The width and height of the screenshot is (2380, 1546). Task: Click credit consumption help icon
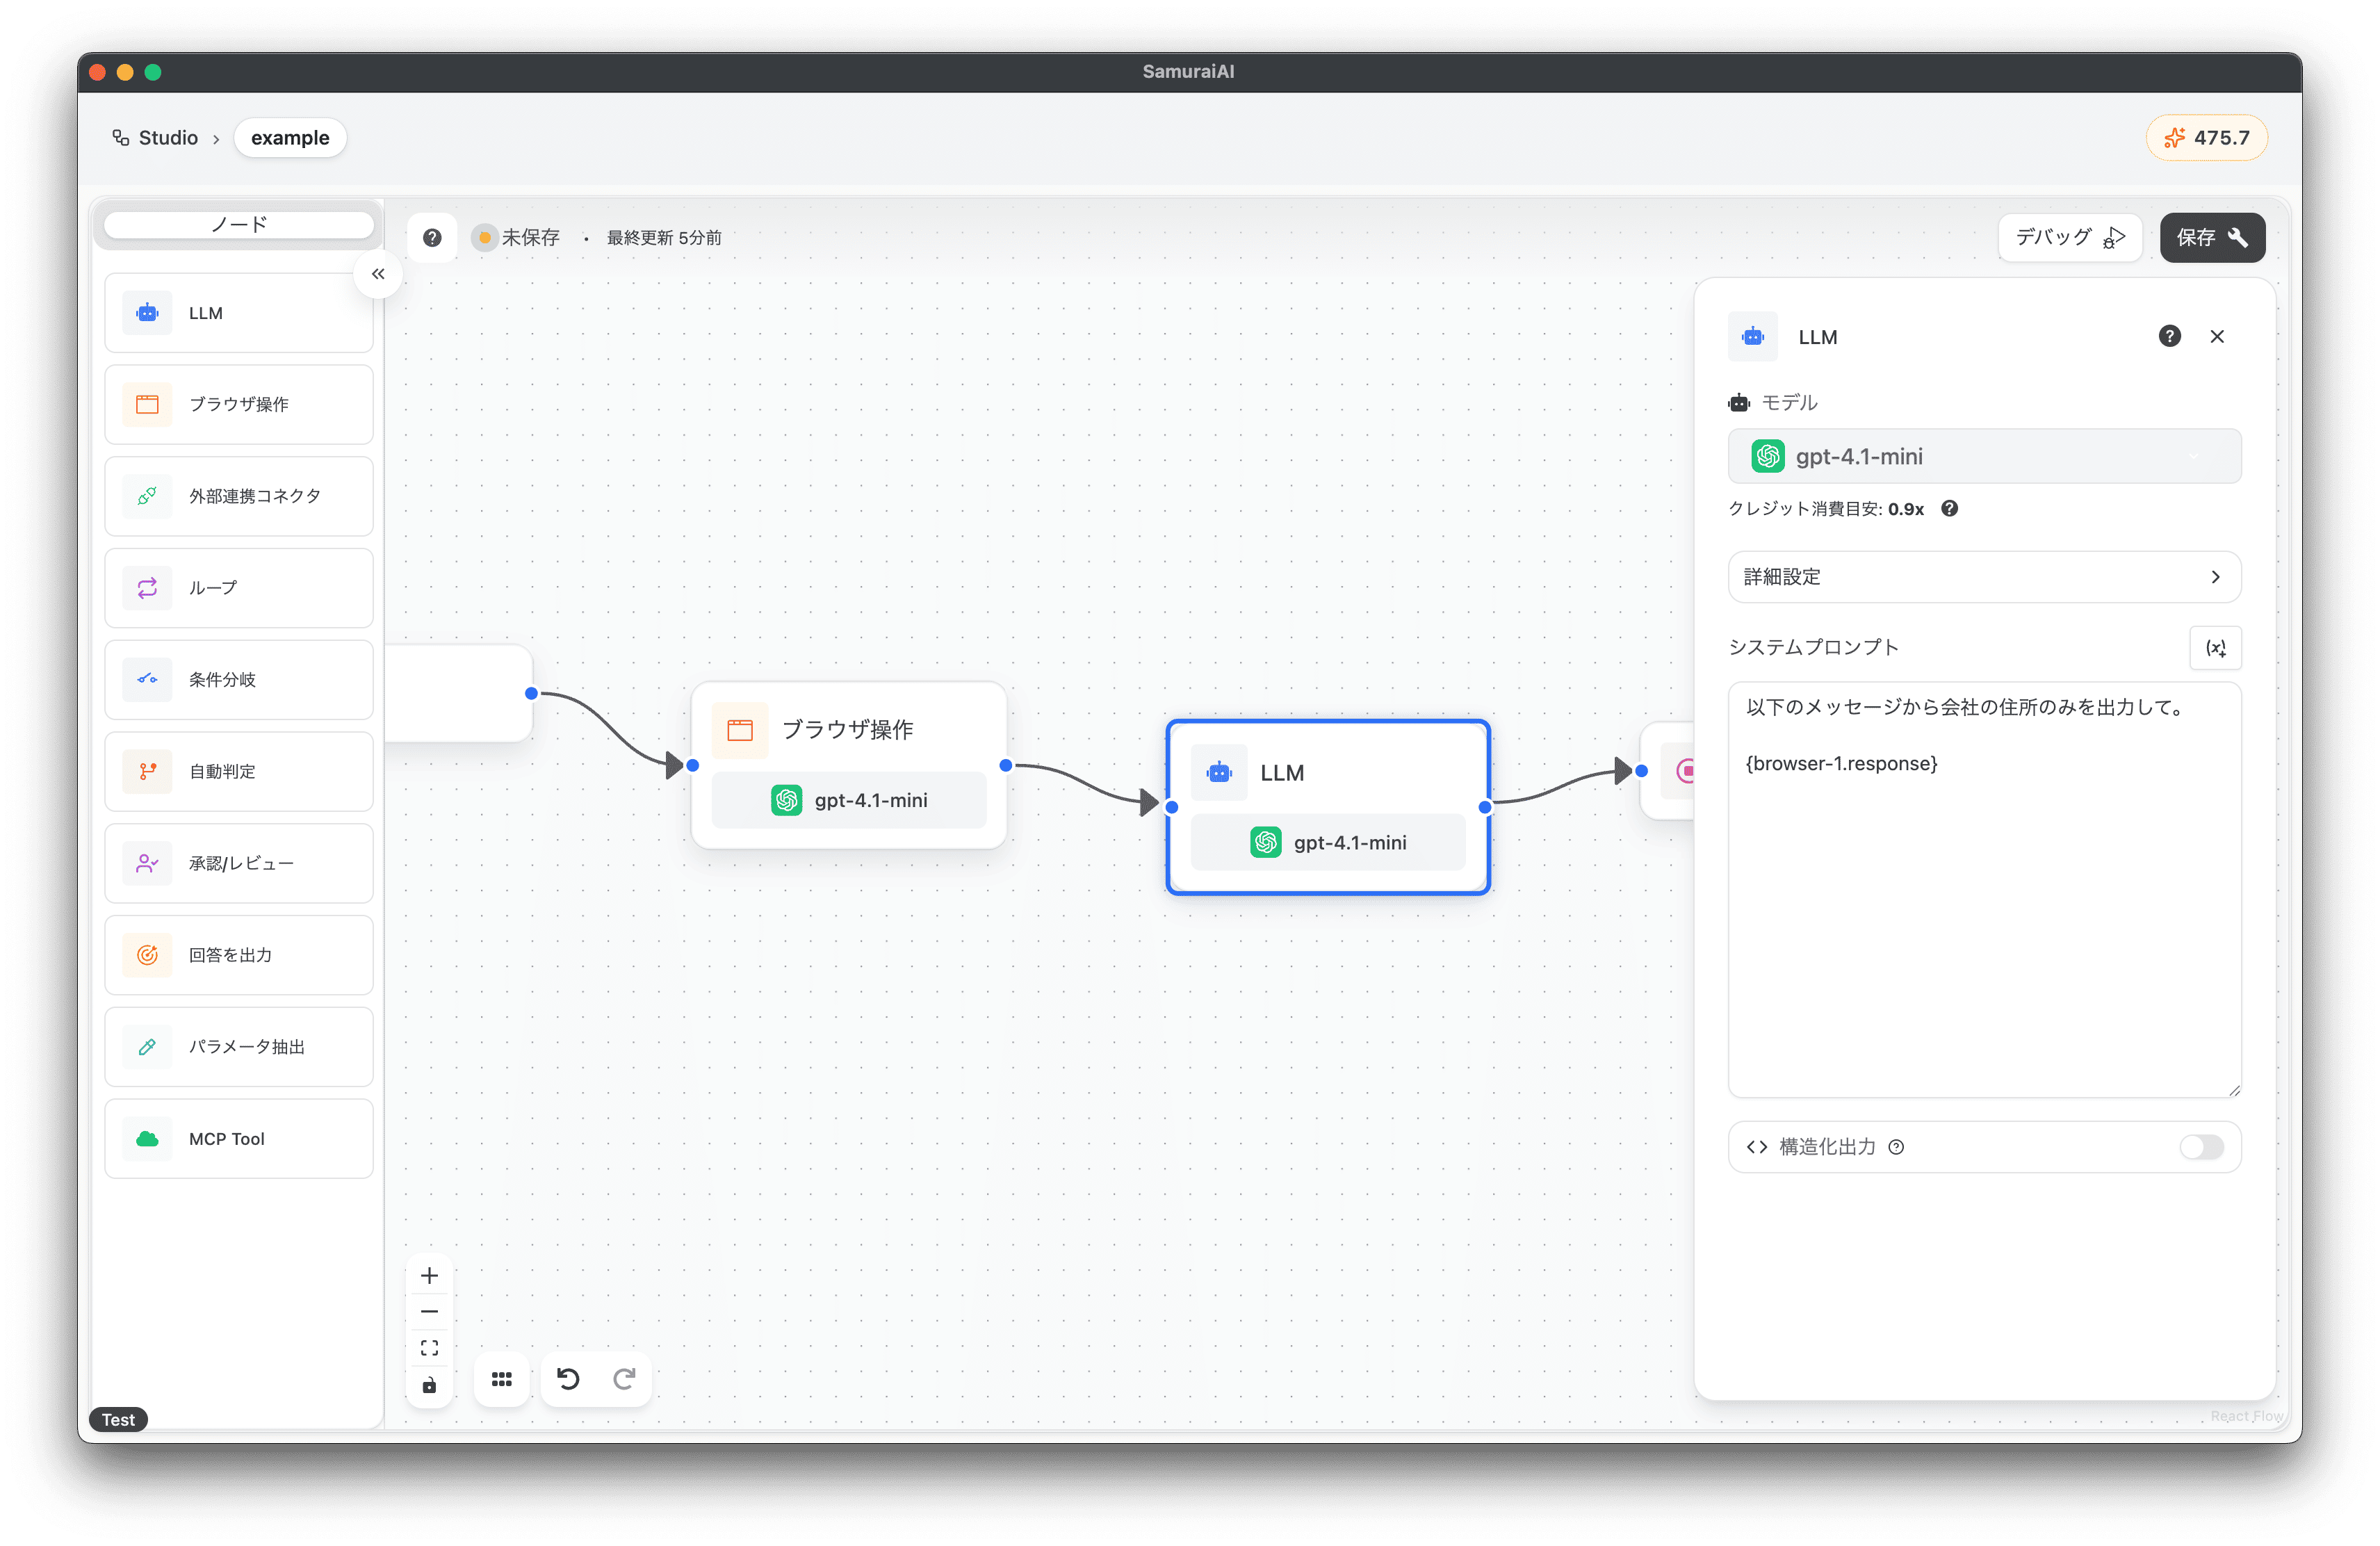[x=1949, y=508]
